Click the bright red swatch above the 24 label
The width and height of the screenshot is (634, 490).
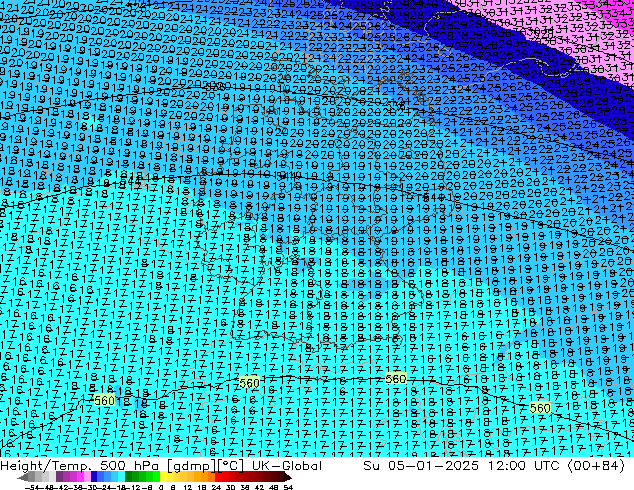point(218,477)
